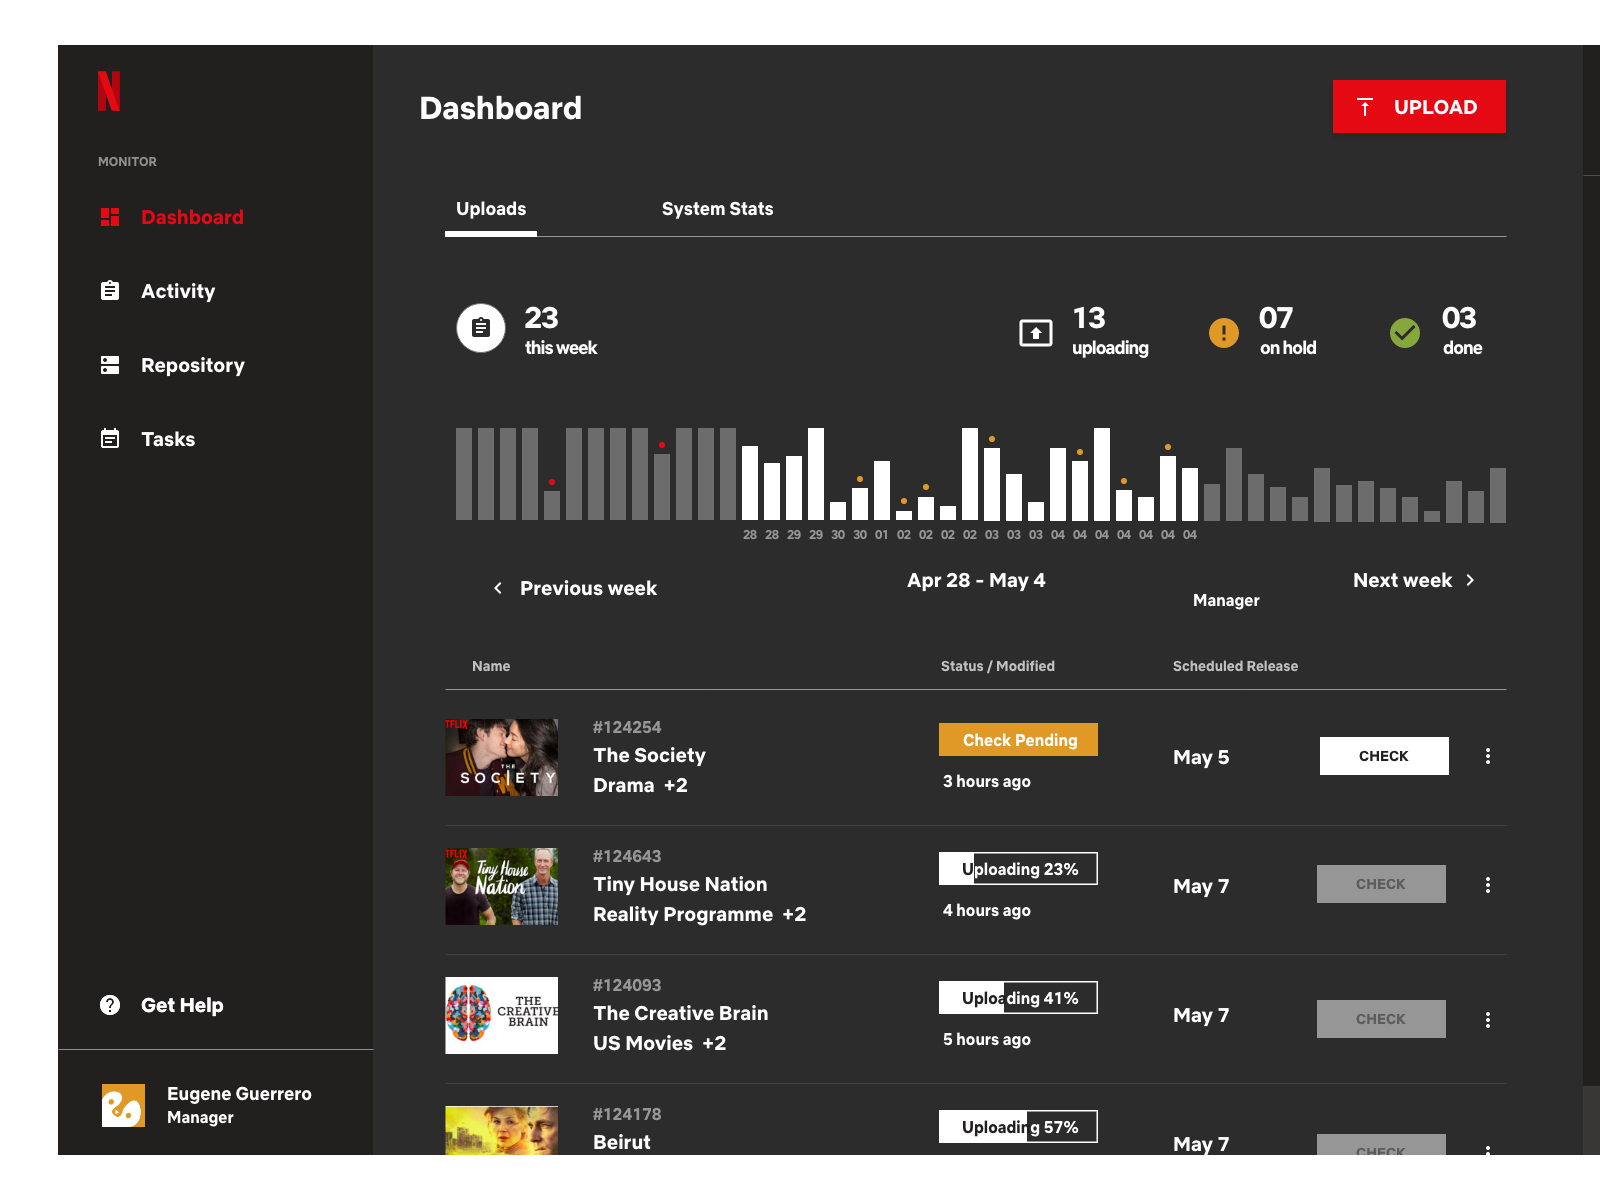Open more options for The Society
1600x1200 pixels.
click(1487, 756)
